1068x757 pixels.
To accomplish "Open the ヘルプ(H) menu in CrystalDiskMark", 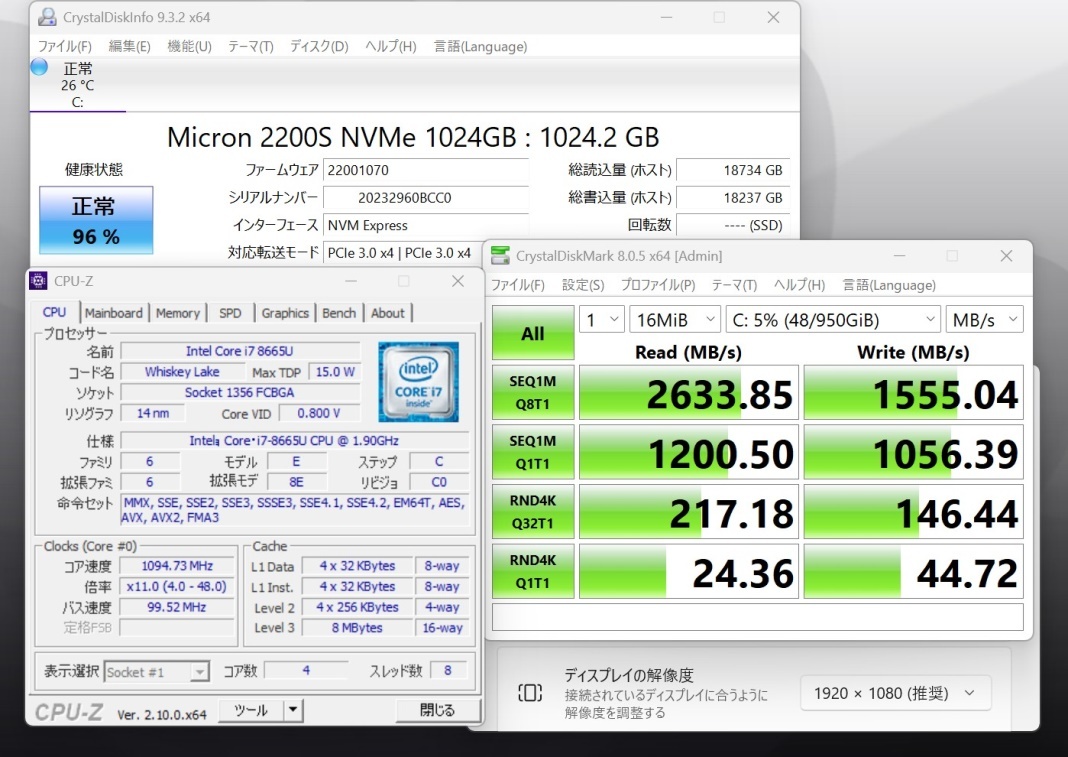I will tap(799, 285).
